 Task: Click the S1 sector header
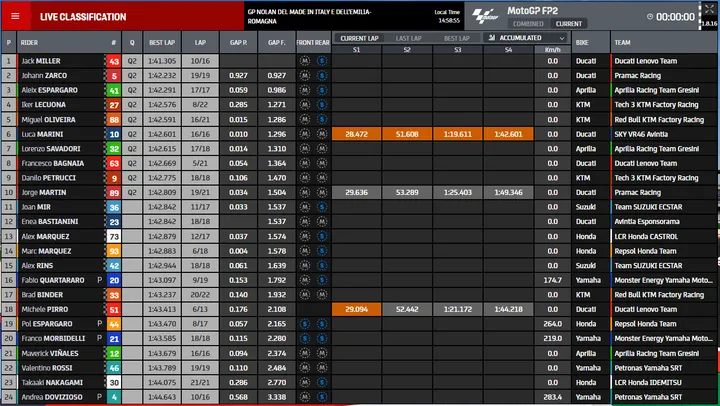pyautogui.click(x=356, y=50)
